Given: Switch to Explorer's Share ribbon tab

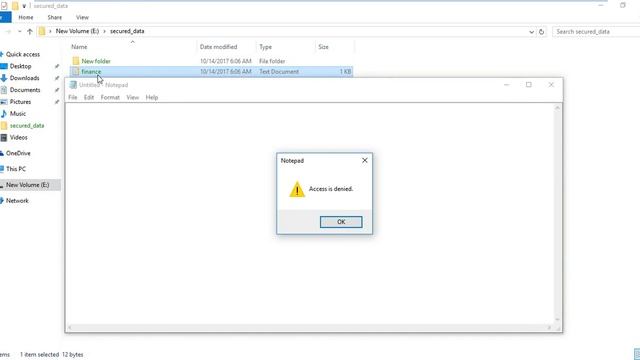Looking at the screenshot, I should (54, 17).
